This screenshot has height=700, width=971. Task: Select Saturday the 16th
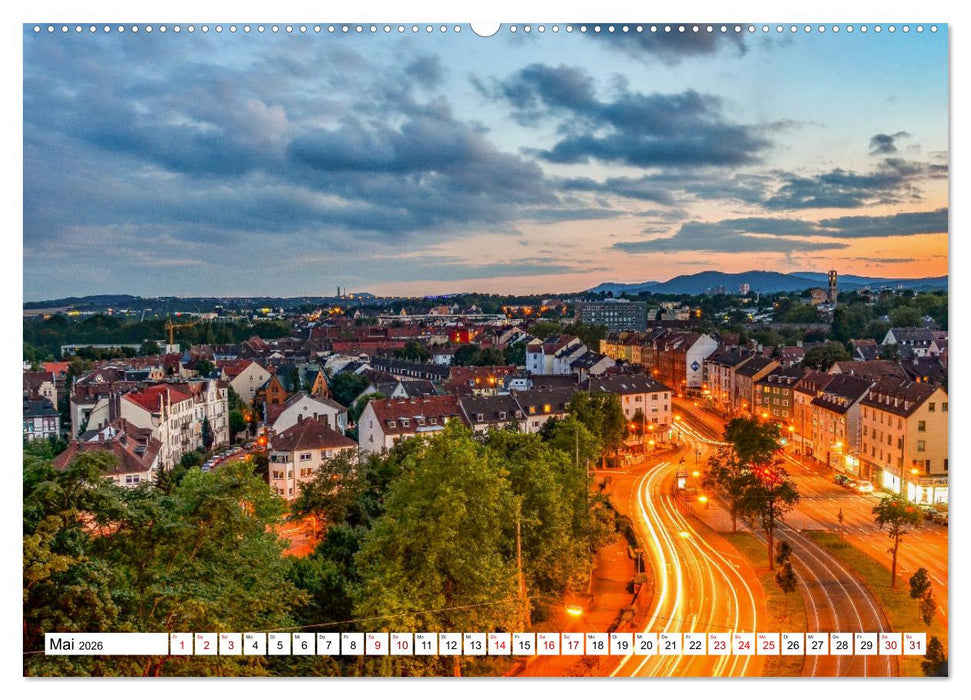546,648
